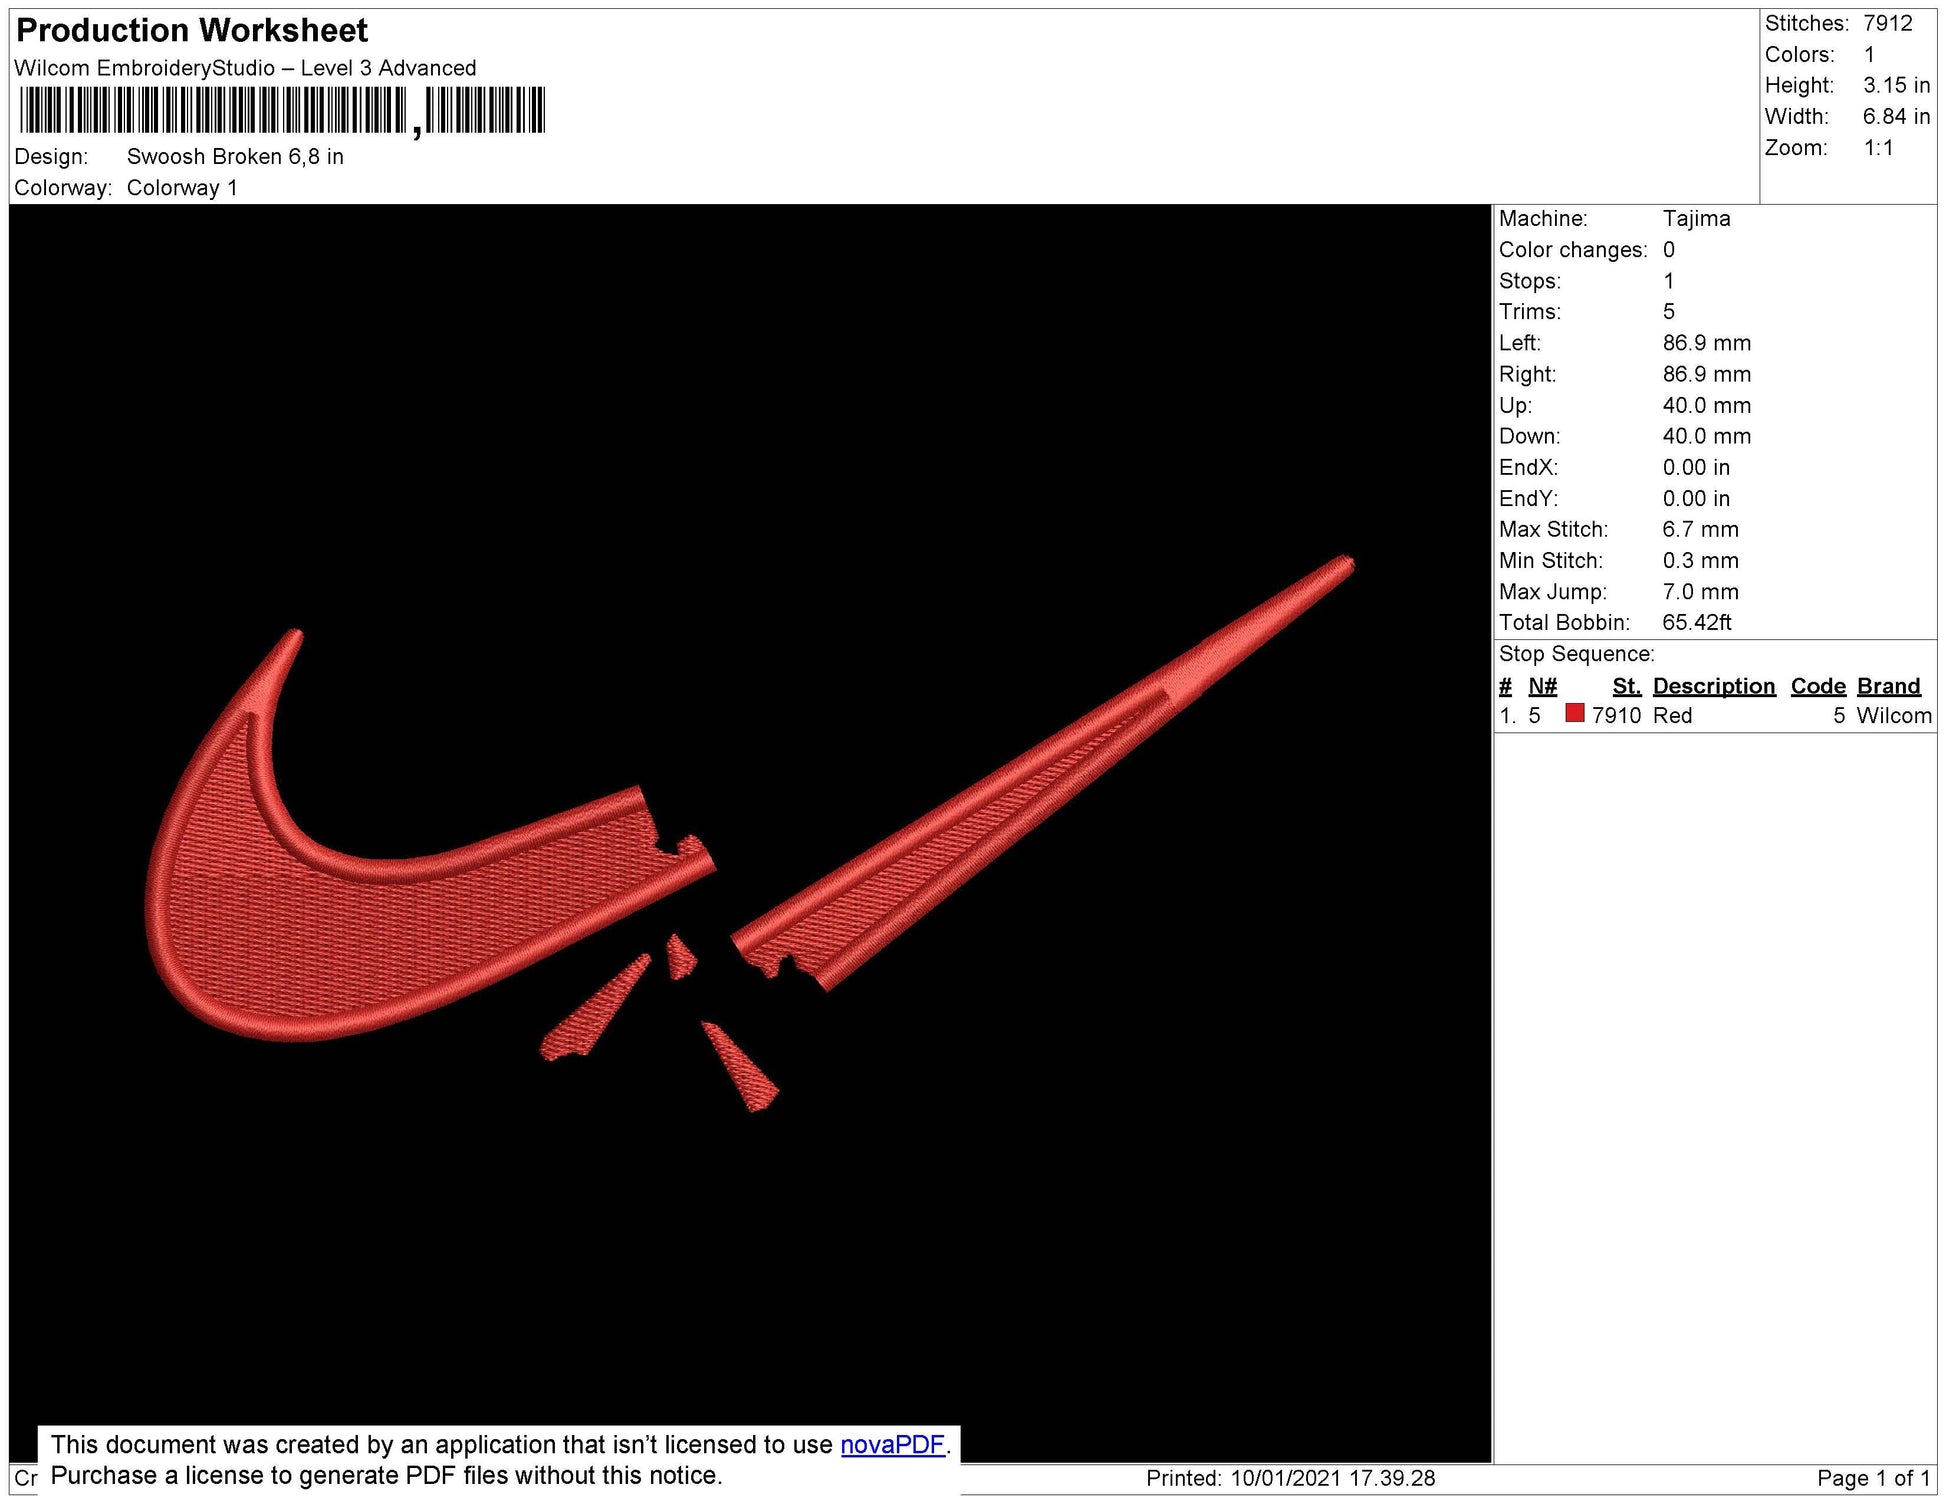Viewport: 1946px width, 1504px height.
Task: Toggle the Wilcom brand entry
Action: point(1896,716)
